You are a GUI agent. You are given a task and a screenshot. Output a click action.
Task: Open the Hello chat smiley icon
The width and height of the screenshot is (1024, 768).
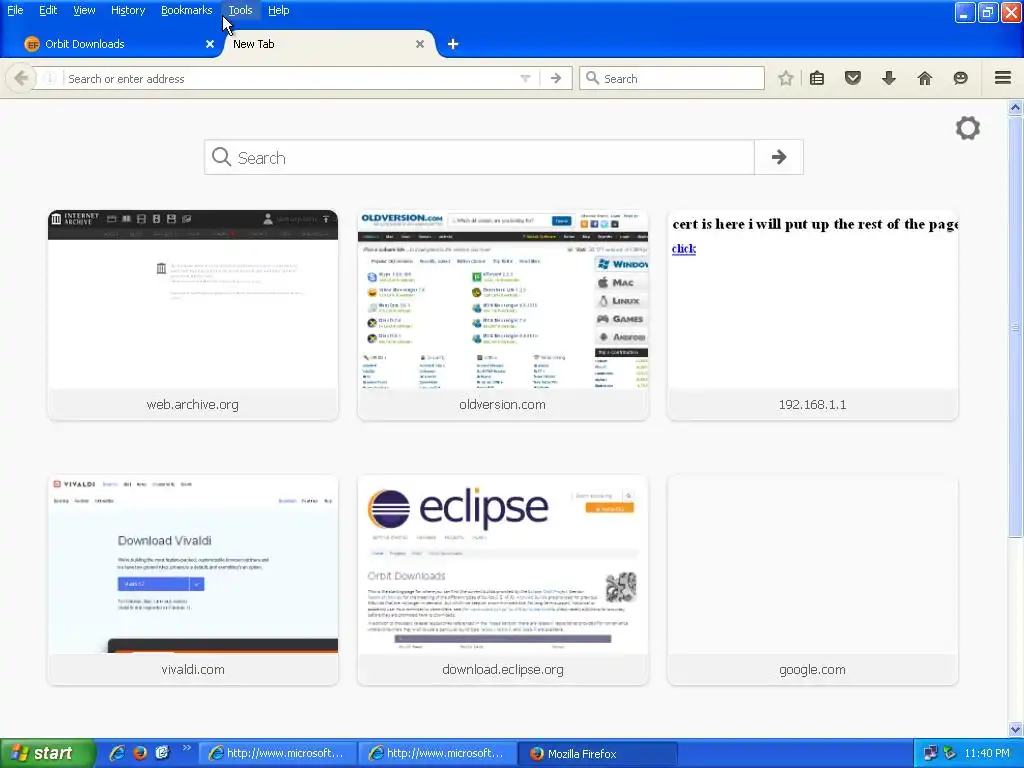[x=961, y=78]
